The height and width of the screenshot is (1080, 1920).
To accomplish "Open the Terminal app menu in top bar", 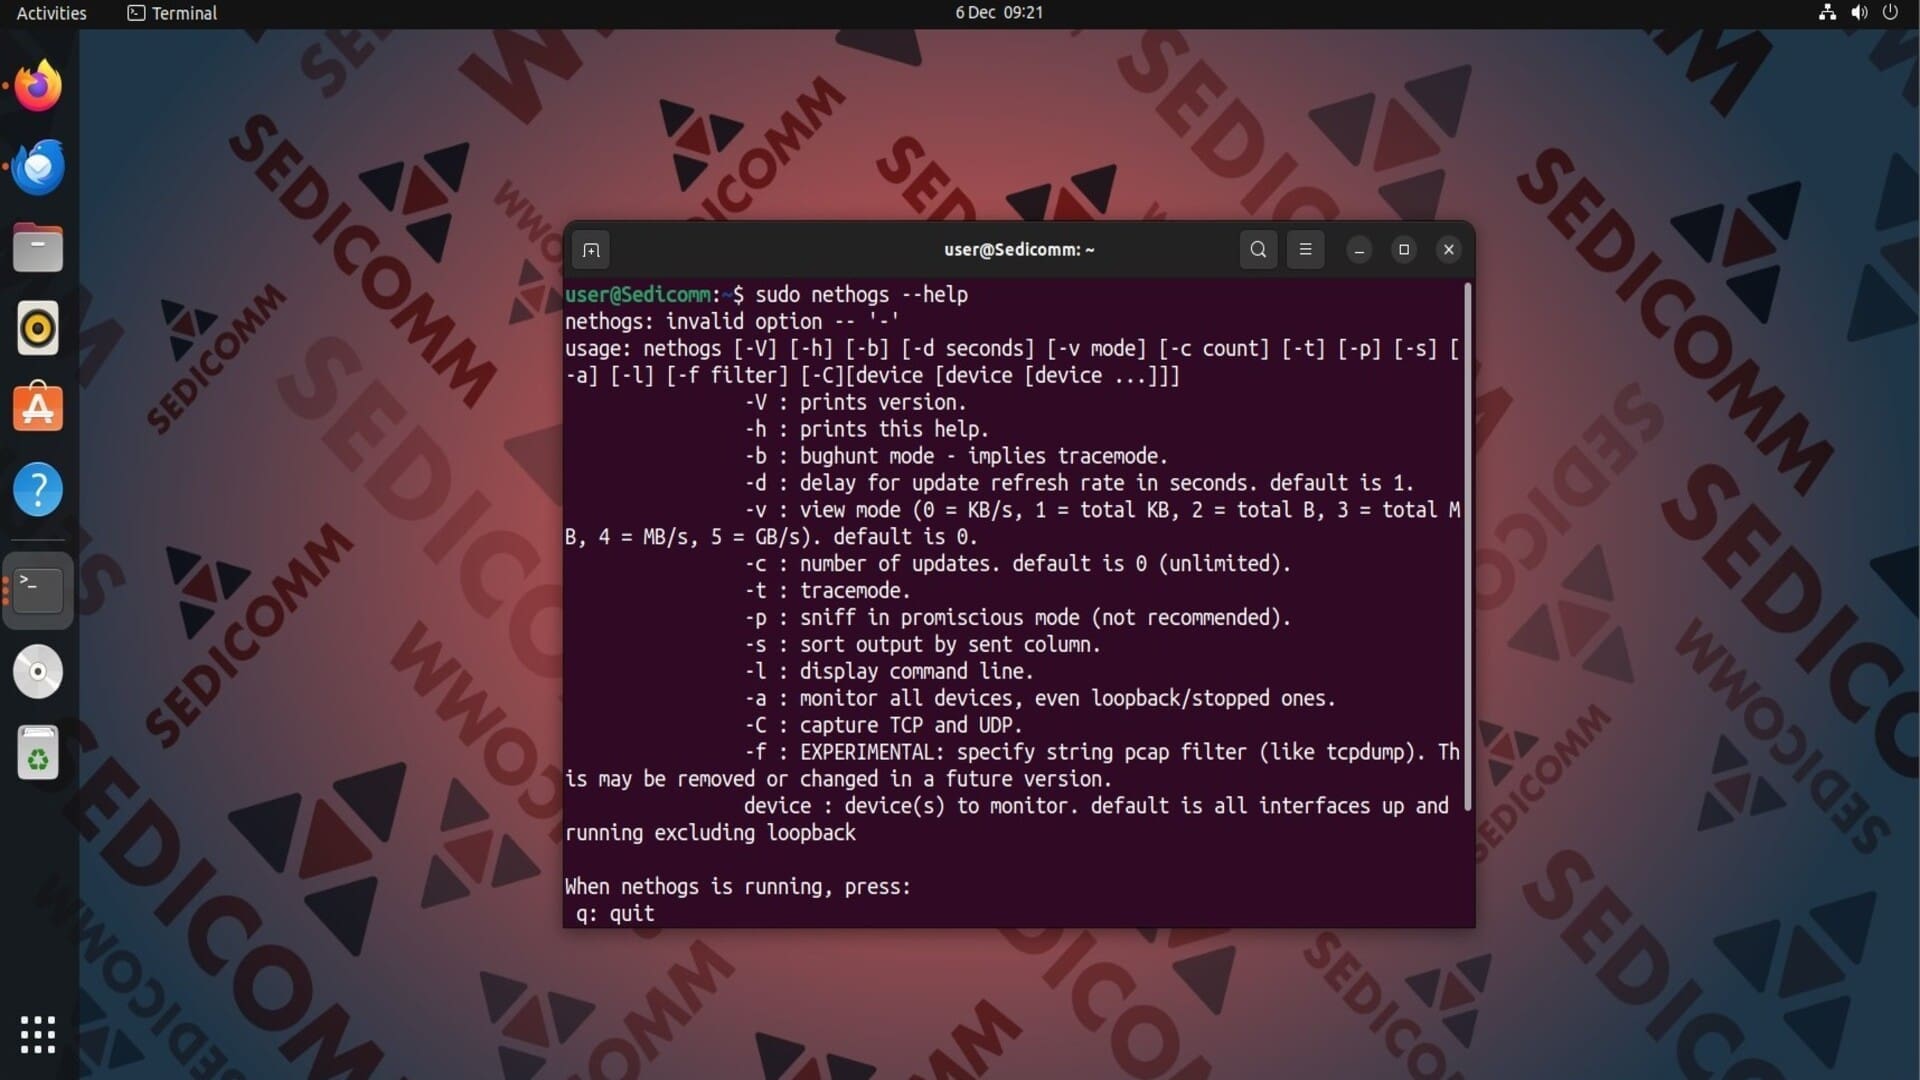I will pos(172,13).
